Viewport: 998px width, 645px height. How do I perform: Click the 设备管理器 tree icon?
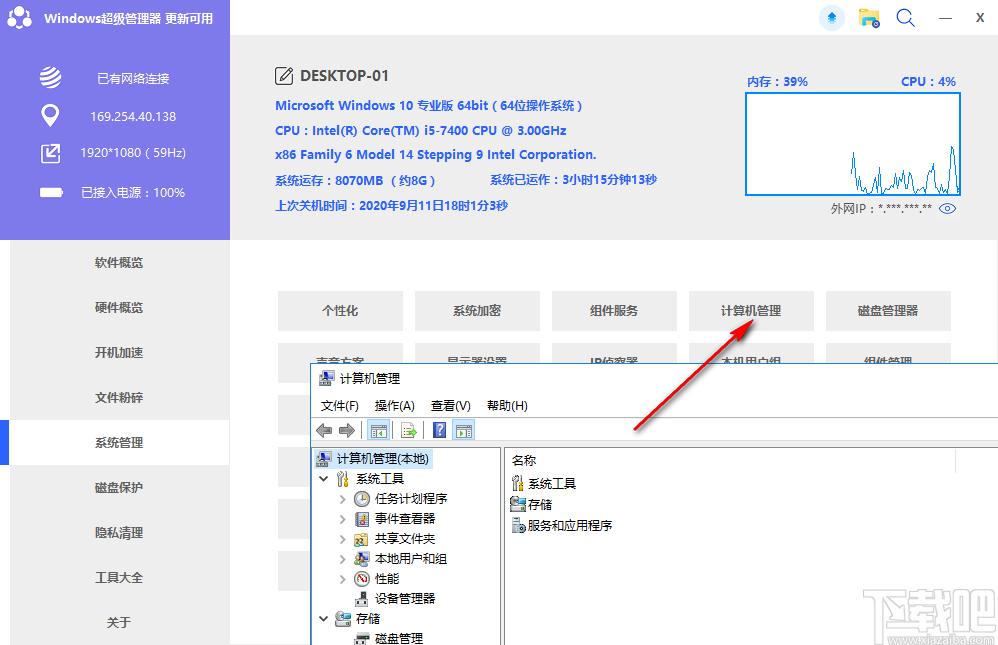click(x=362, y=599)
